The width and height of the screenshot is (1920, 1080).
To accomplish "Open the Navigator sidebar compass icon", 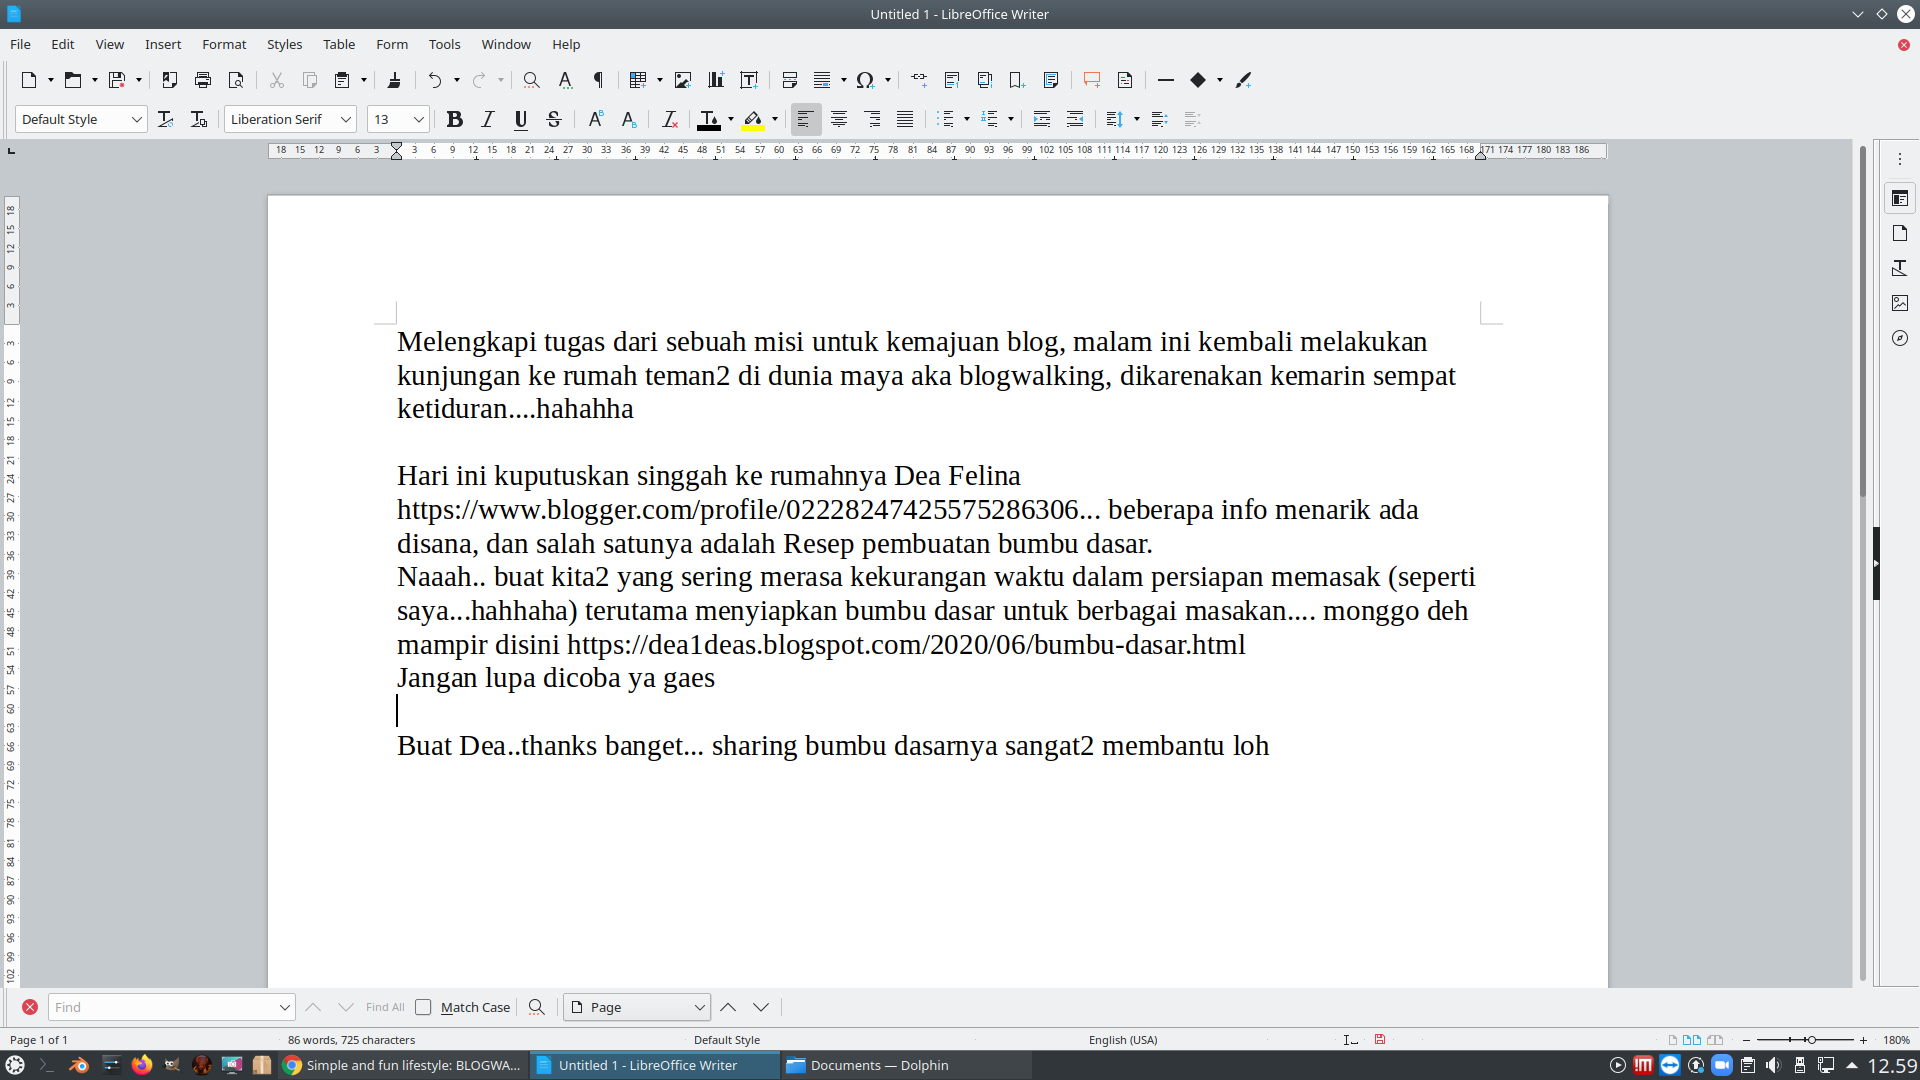I will pos(1900,338).
